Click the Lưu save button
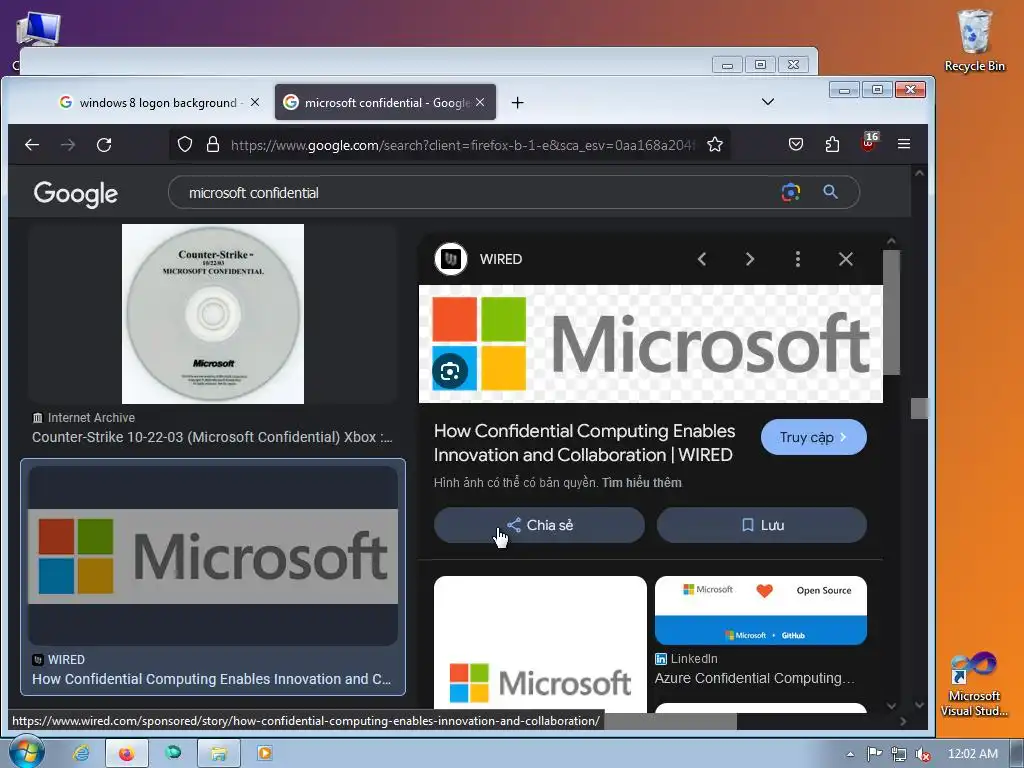 click(762, 525)
